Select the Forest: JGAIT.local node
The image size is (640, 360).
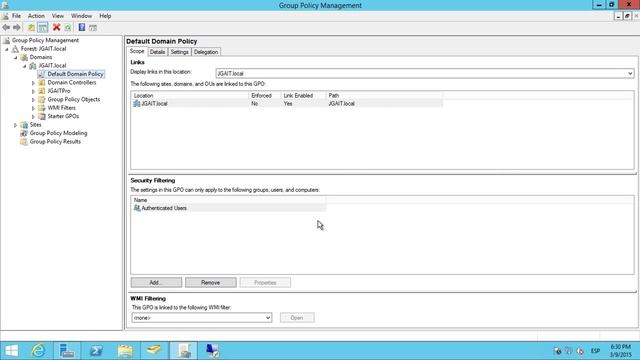43,49
